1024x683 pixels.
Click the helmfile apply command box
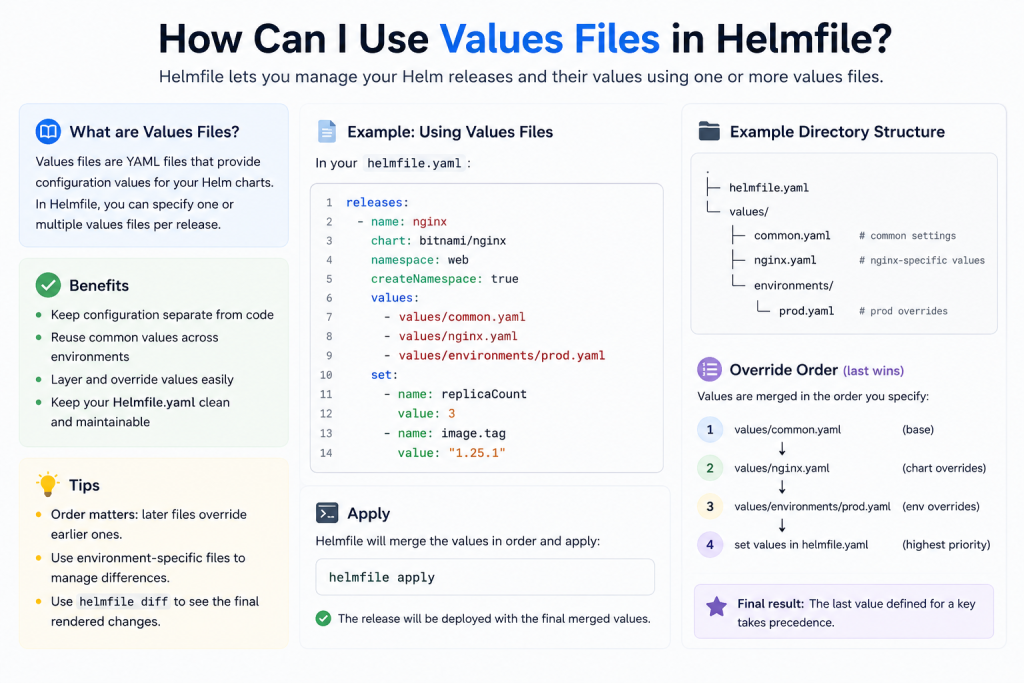click(x=485, y=577)
